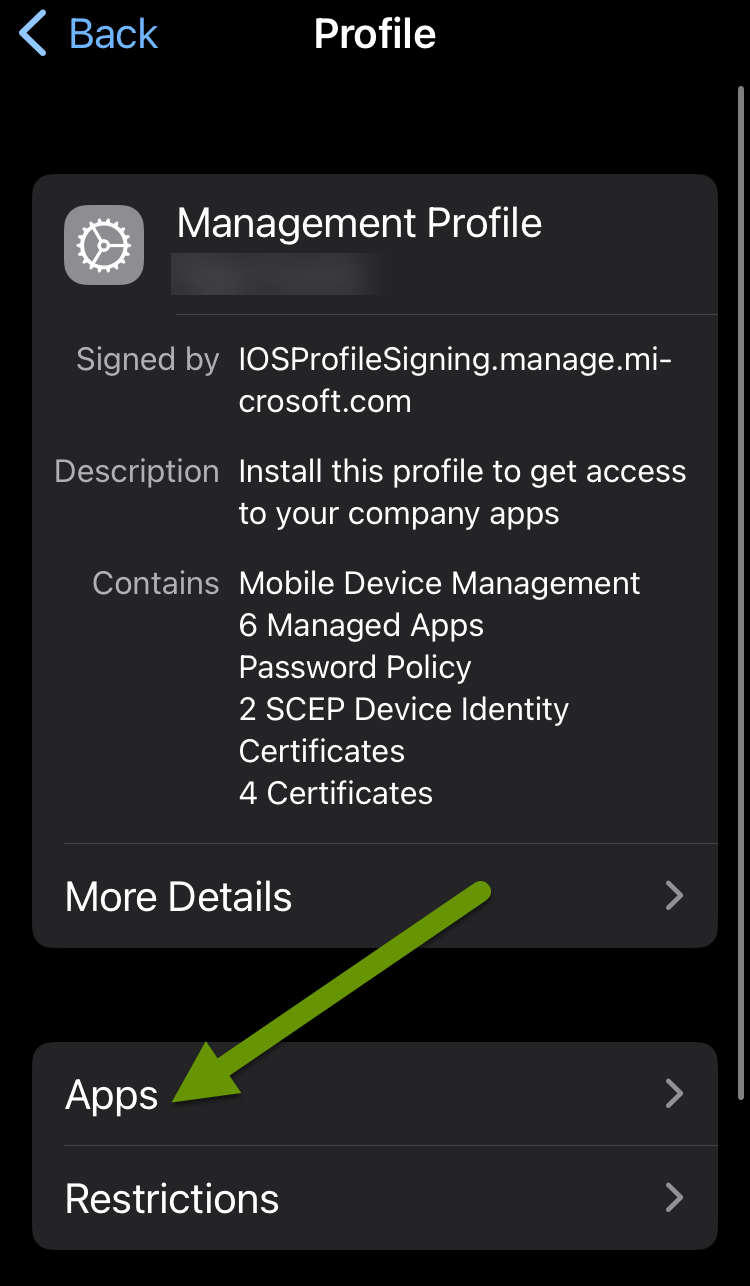Tap the chevron beside the Apps row
Screen dimensions: 750x1286
(x=673, y=1095)
